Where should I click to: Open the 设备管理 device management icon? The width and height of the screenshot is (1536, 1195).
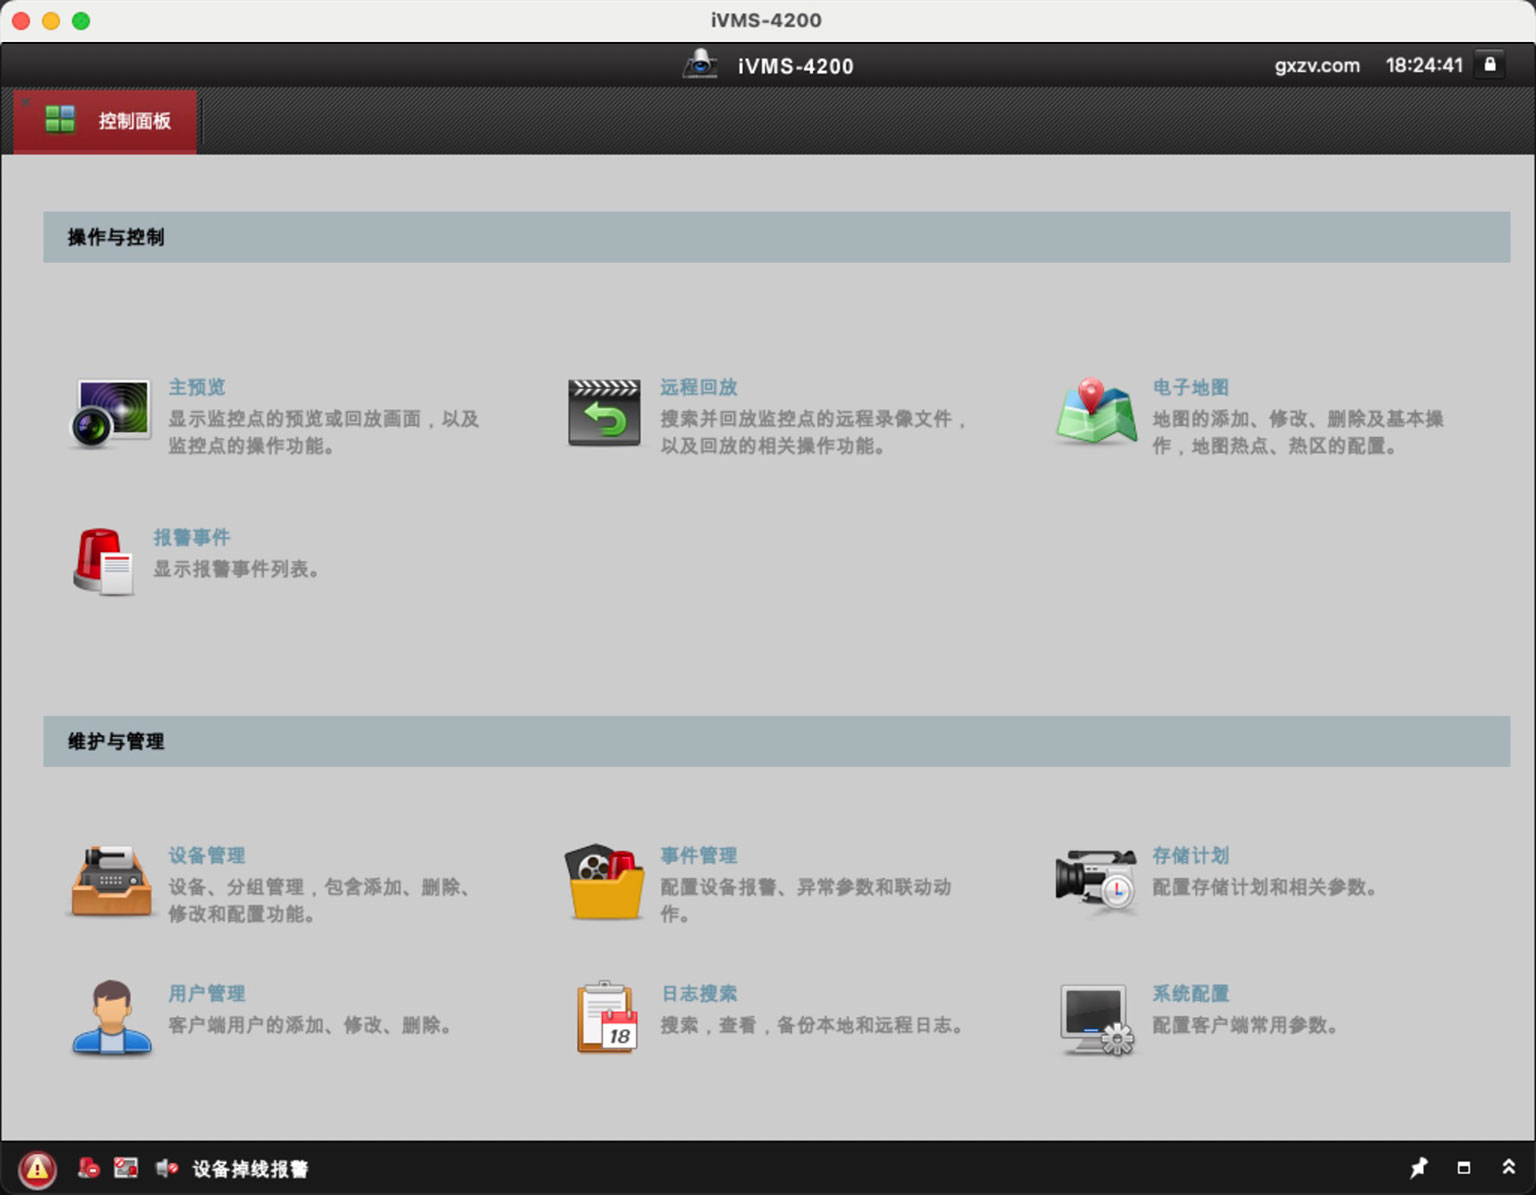click(x=110, y=881)
